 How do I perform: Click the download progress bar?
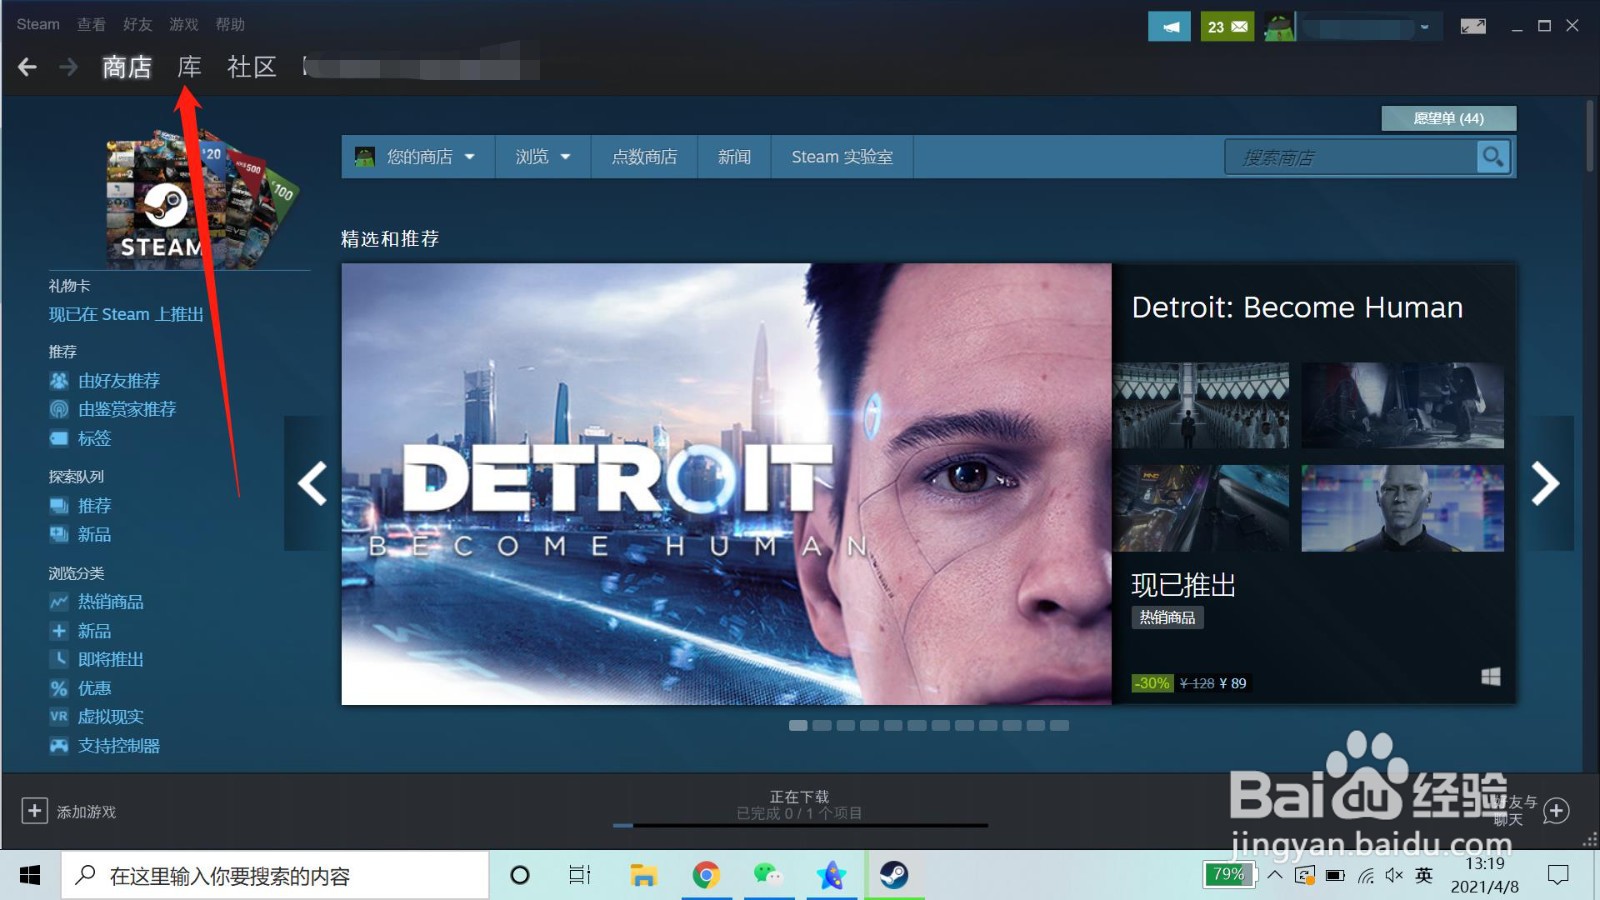(x=800, y=825)
